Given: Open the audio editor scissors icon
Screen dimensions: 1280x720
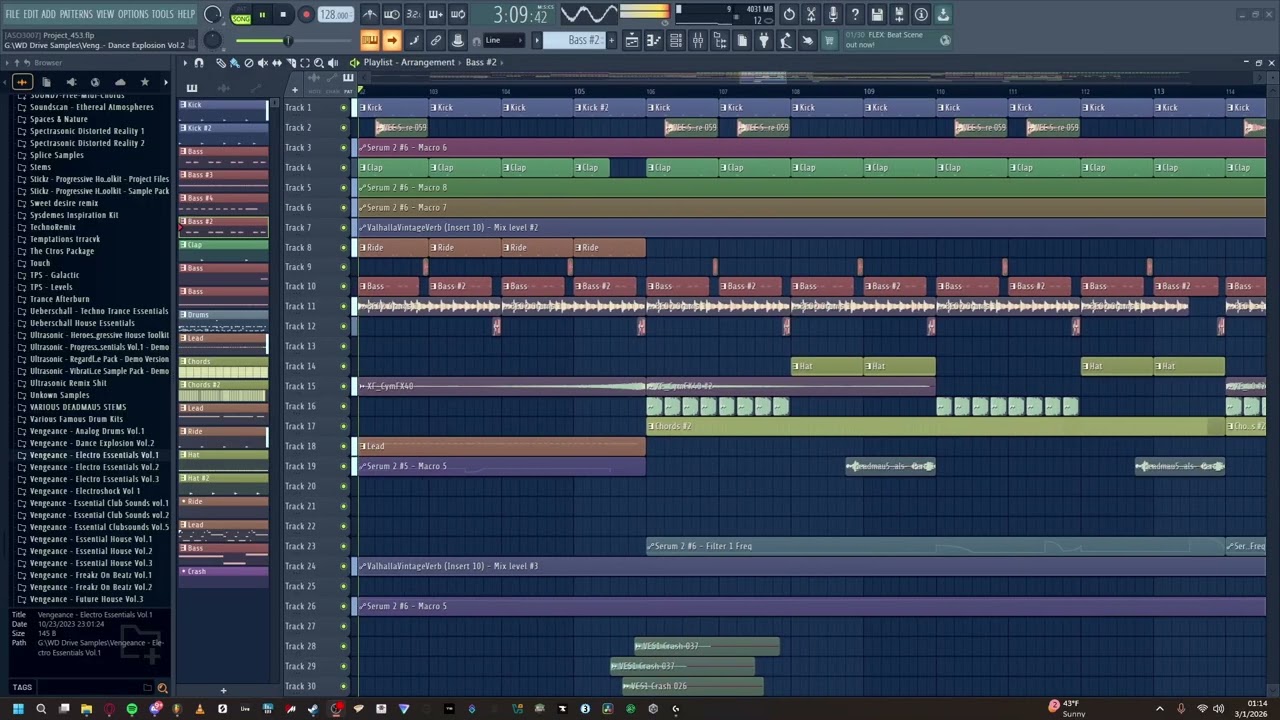Looking at the screenshot, I should (811, 14).
